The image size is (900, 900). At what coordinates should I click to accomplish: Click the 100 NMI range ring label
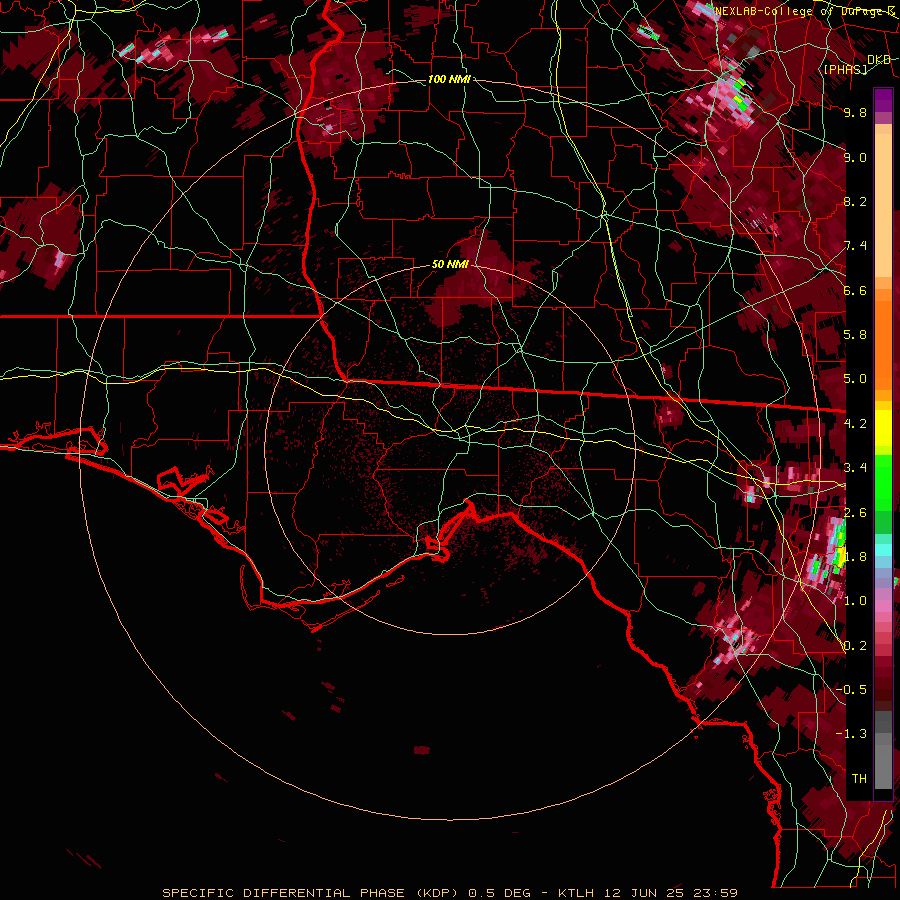click(449, 79)
